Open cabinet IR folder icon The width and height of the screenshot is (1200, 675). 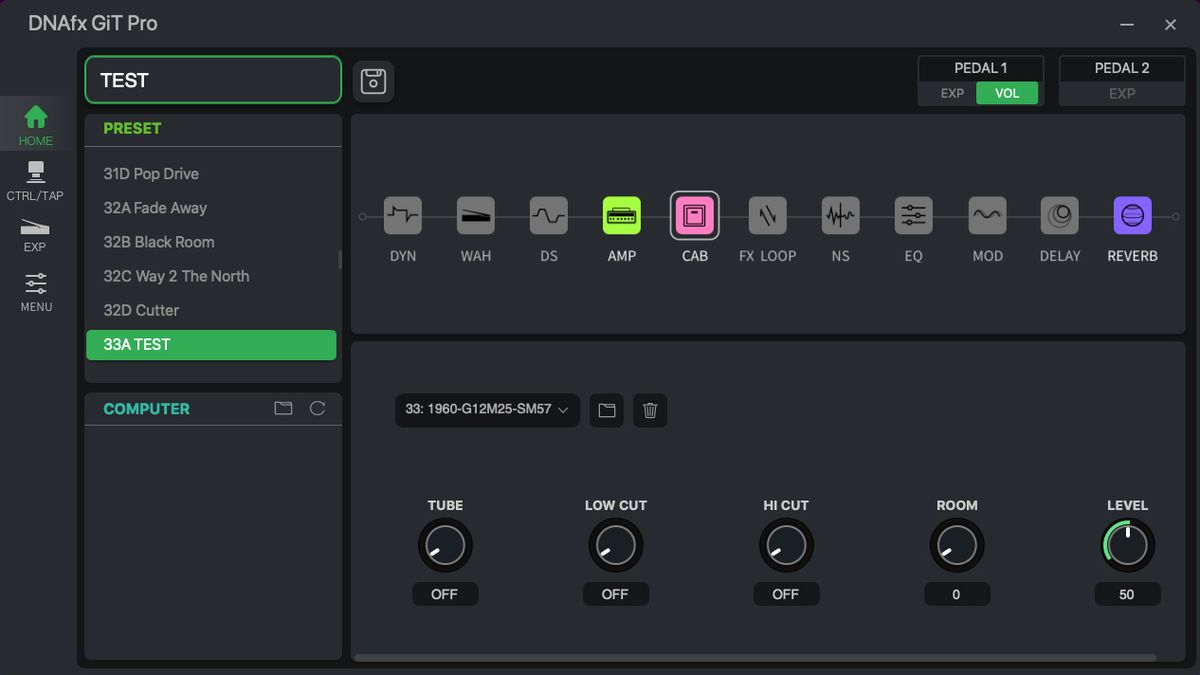pos(606,410)
